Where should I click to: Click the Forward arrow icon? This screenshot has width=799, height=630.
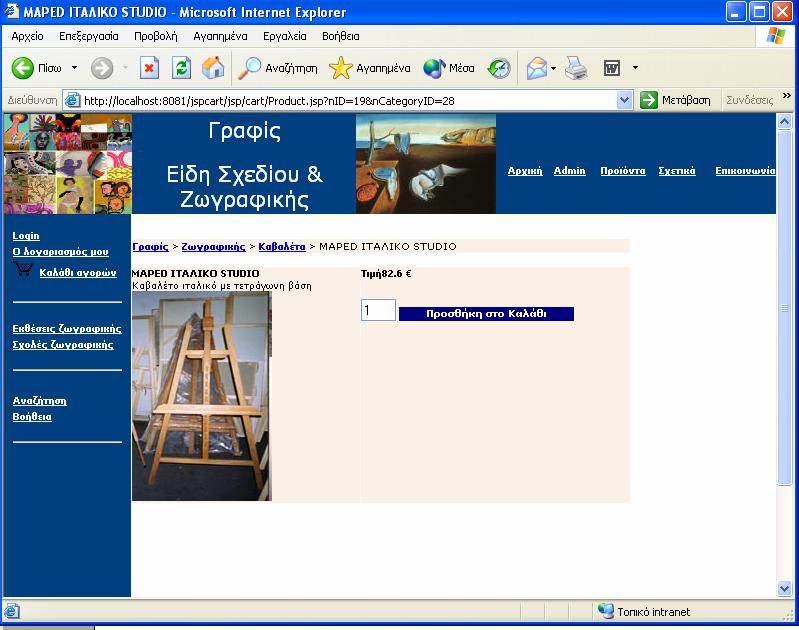(102, 68)
